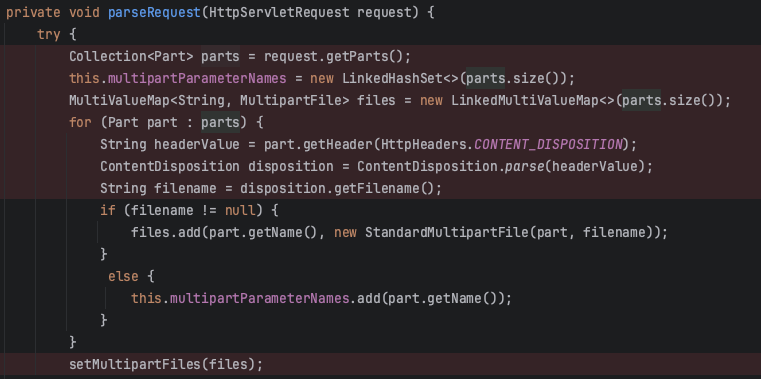Click the else keyword
761x379 pixels.
pyautogui.click(x=123, y=276)
